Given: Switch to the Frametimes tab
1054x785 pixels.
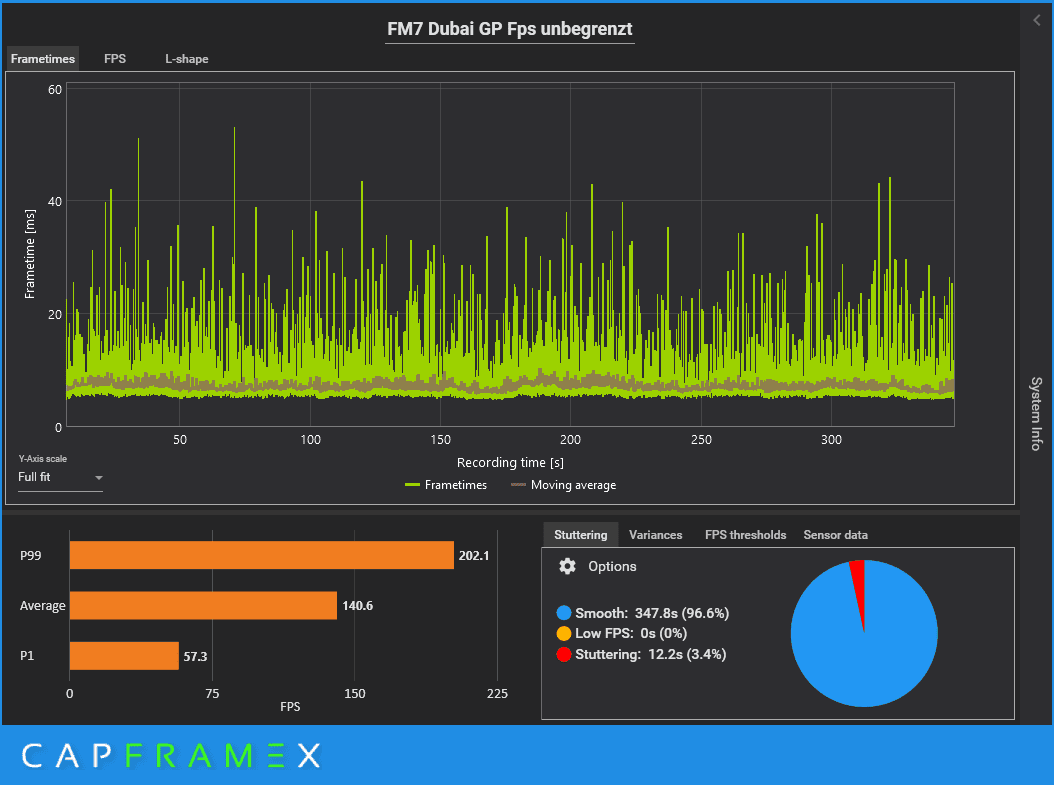Looking at the screenshot, I should 43,59.
